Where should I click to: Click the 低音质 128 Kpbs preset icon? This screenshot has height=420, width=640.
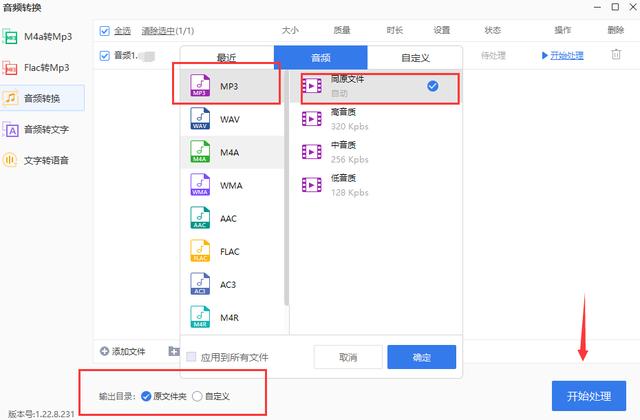[x=312, y=185]
